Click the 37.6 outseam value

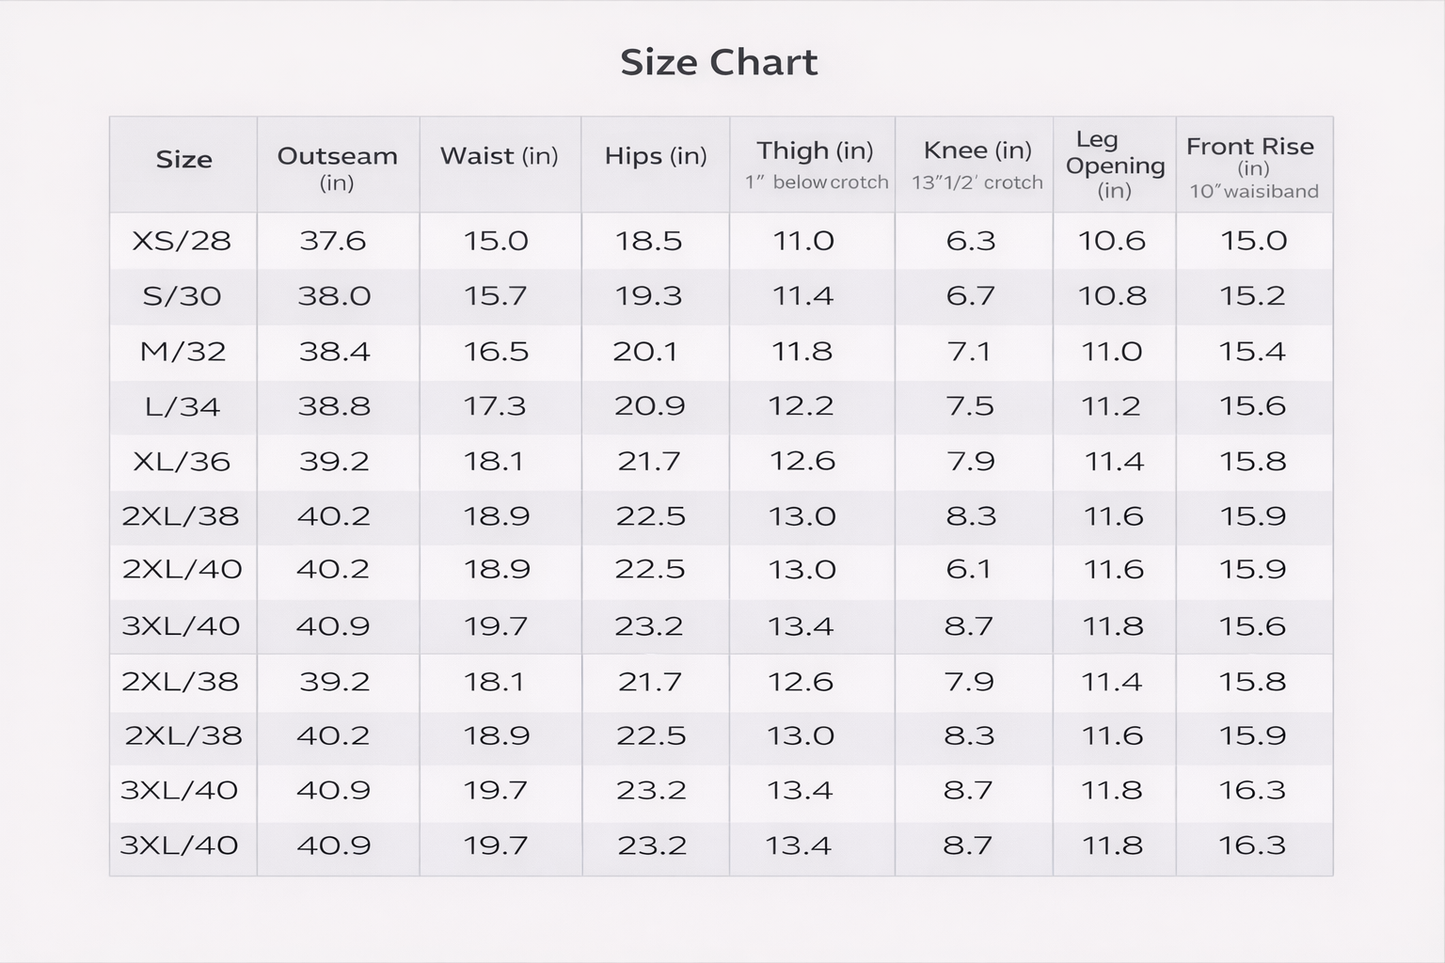tap(333, 241)
